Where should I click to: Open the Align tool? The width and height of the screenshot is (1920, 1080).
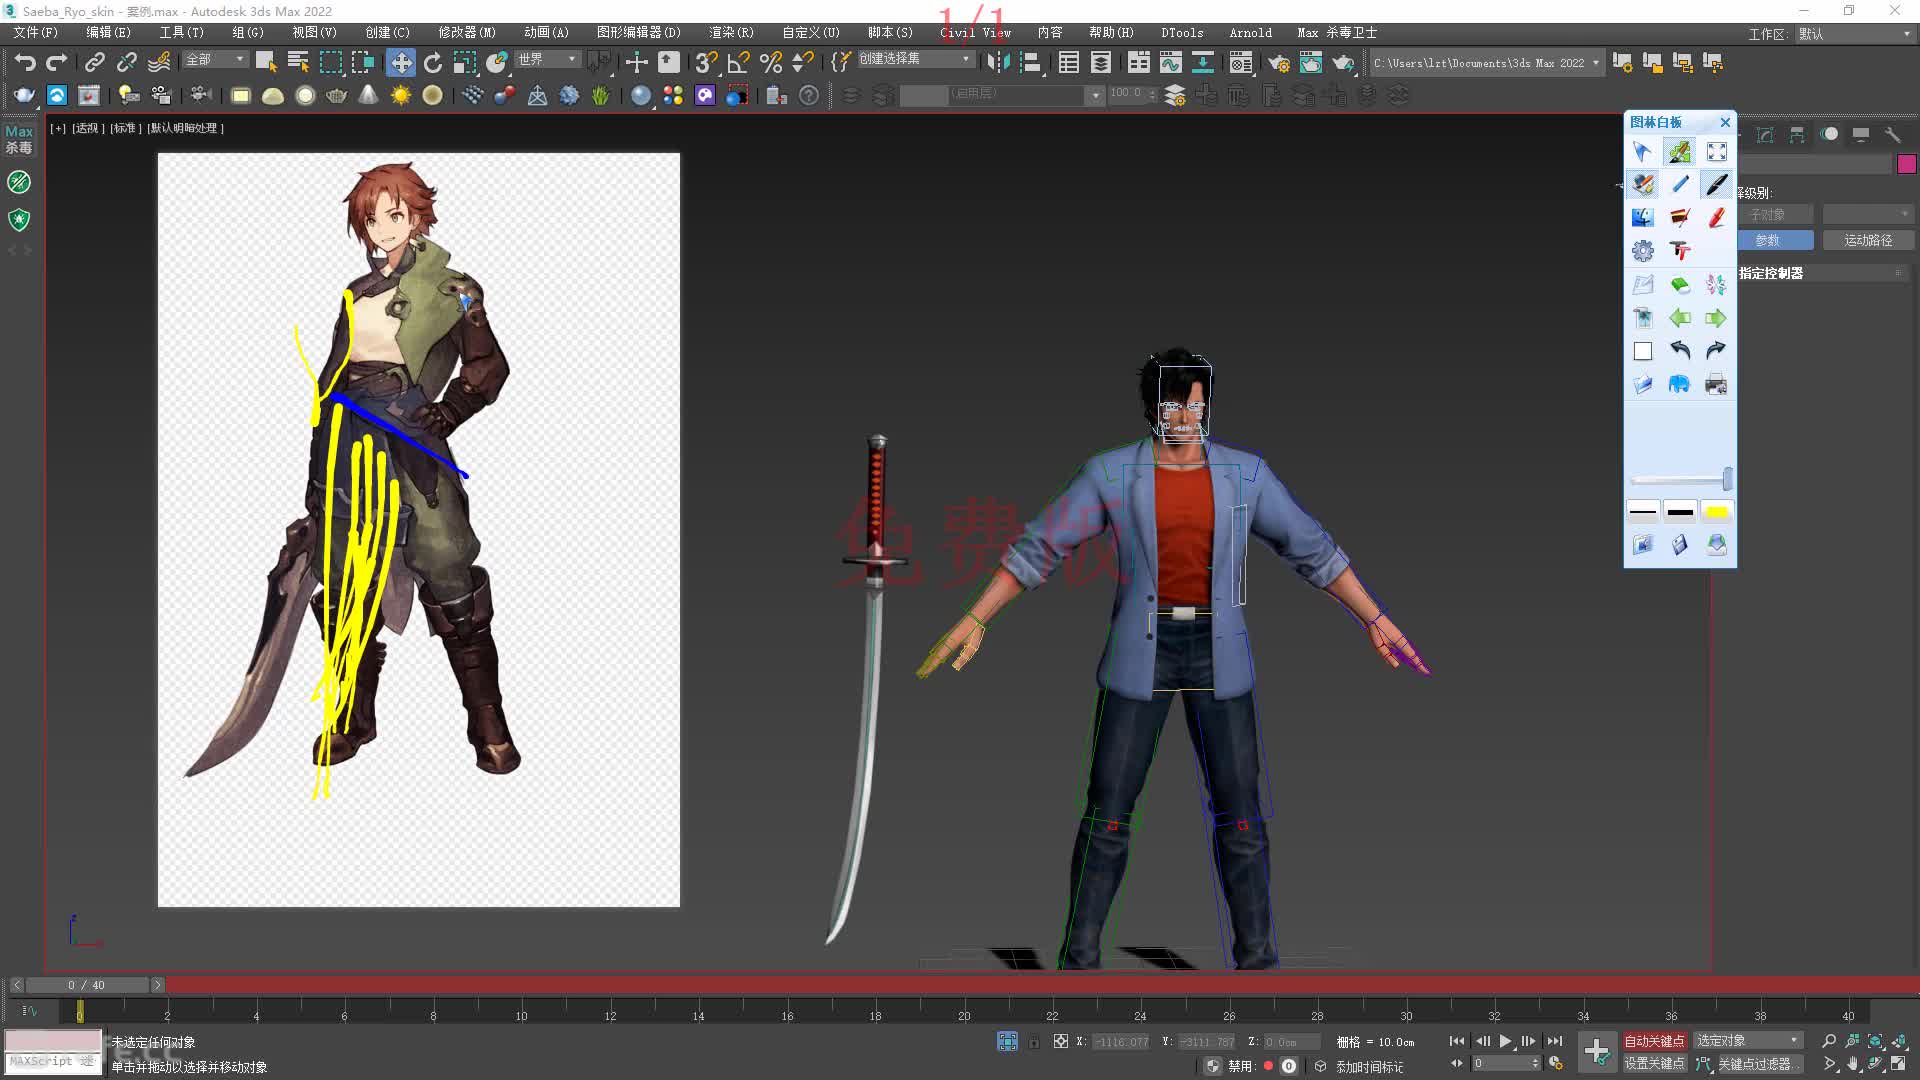[1030, 63]
